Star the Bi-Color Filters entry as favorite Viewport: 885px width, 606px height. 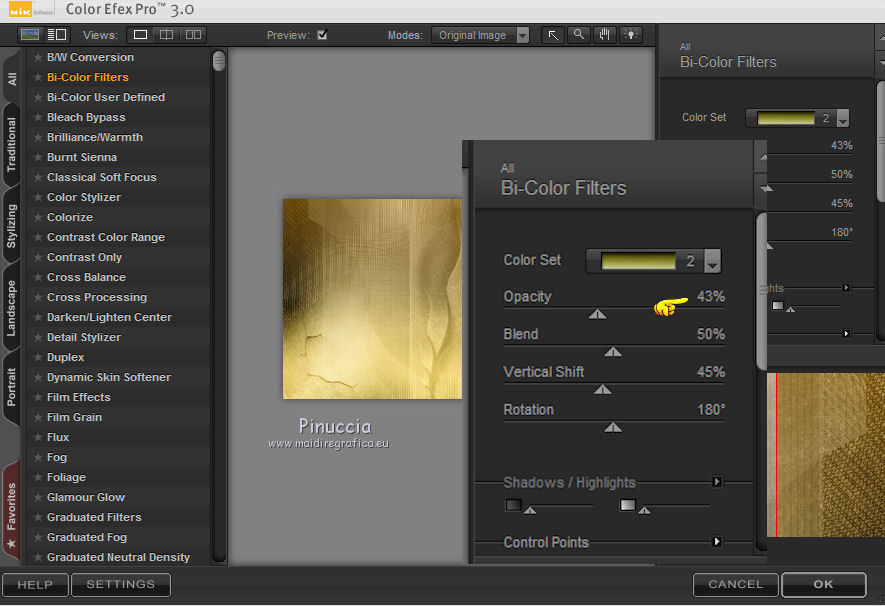click(38, 77)
